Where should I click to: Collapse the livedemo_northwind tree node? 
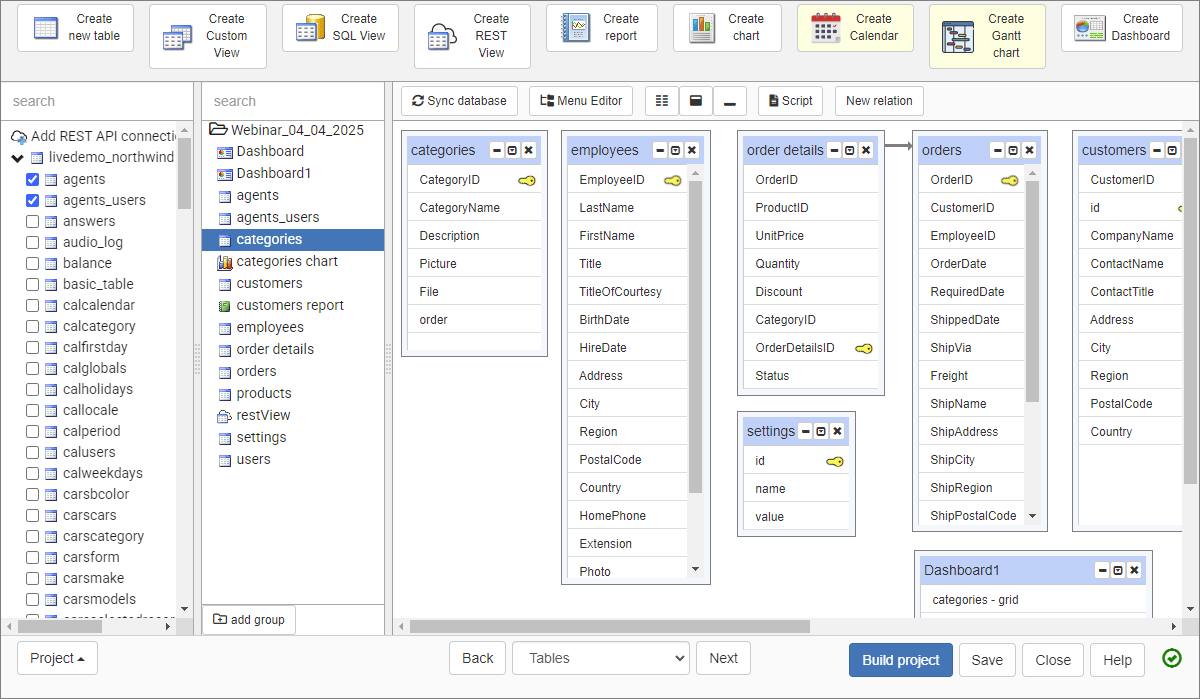[16, 157]
